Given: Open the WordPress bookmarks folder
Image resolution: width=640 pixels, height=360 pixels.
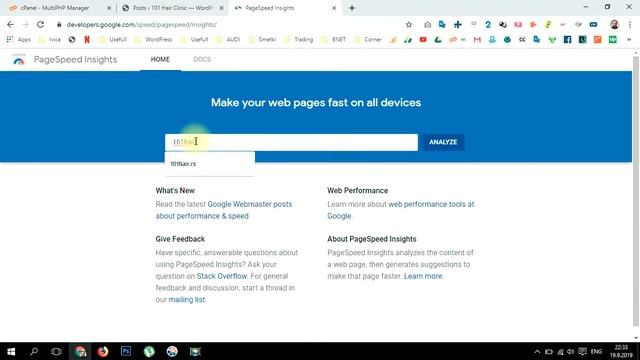Looking at the screenshot, I should pyautogui.click(x=153, y=40).
